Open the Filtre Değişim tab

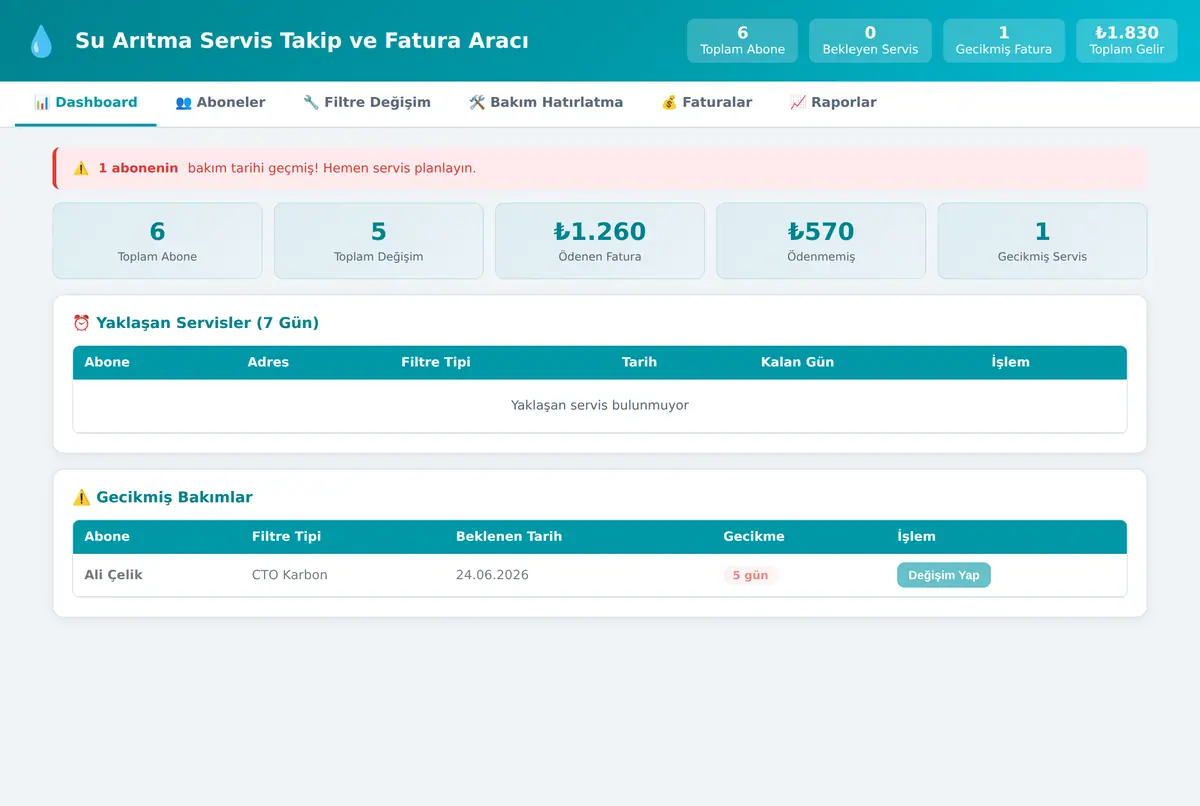(x=367, y=103)
